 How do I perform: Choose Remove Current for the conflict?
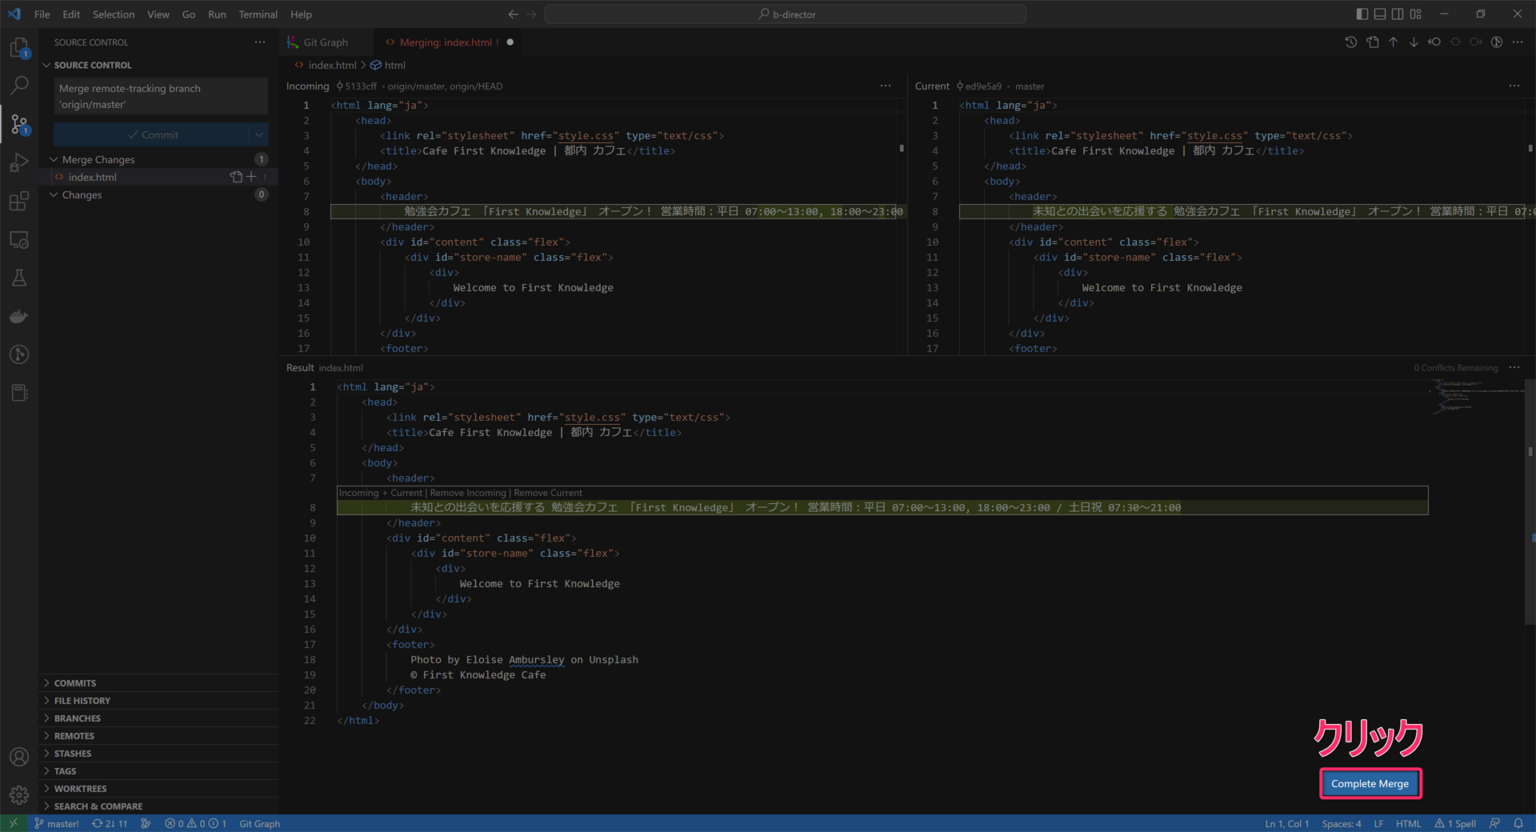(x=546, y=492)
